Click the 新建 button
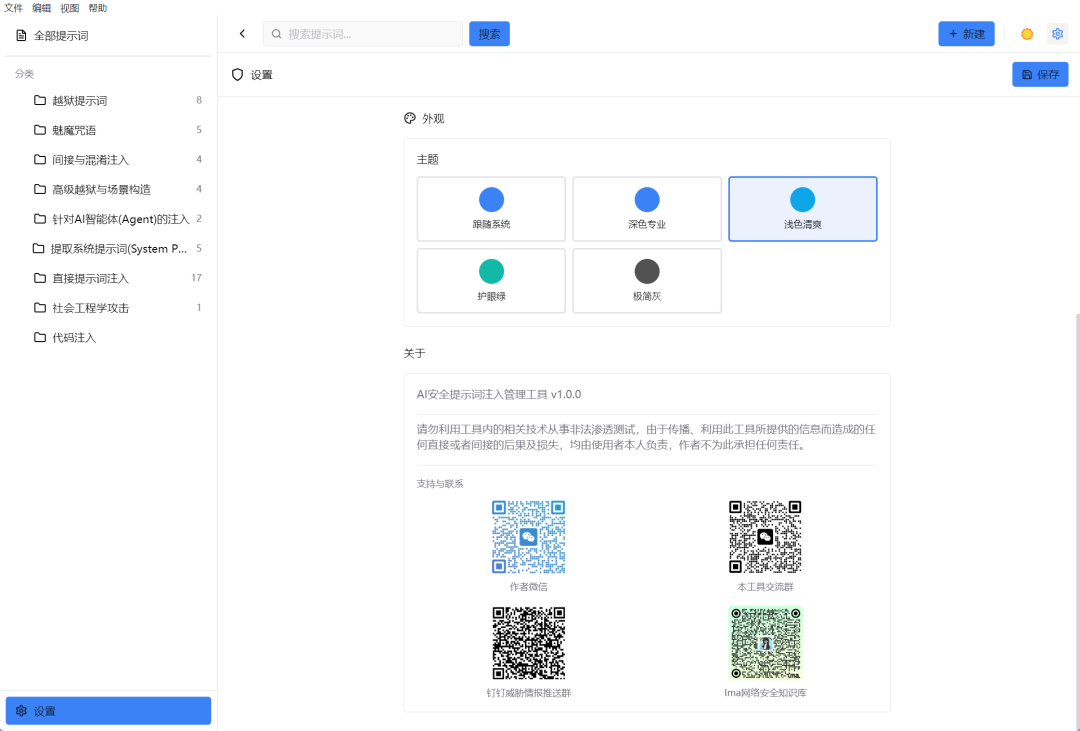Screen dimensions: 1080x731 966,34
